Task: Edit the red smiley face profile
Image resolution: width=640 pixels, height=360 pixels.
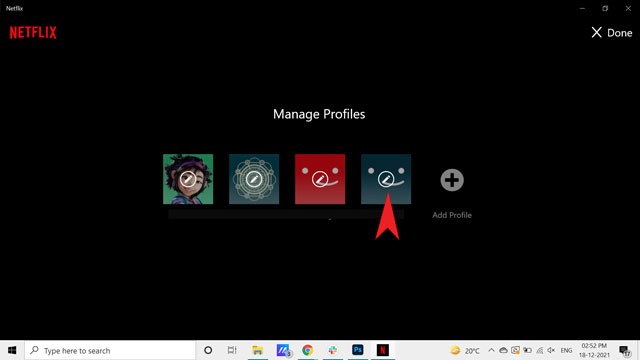Action: [320, 179]
